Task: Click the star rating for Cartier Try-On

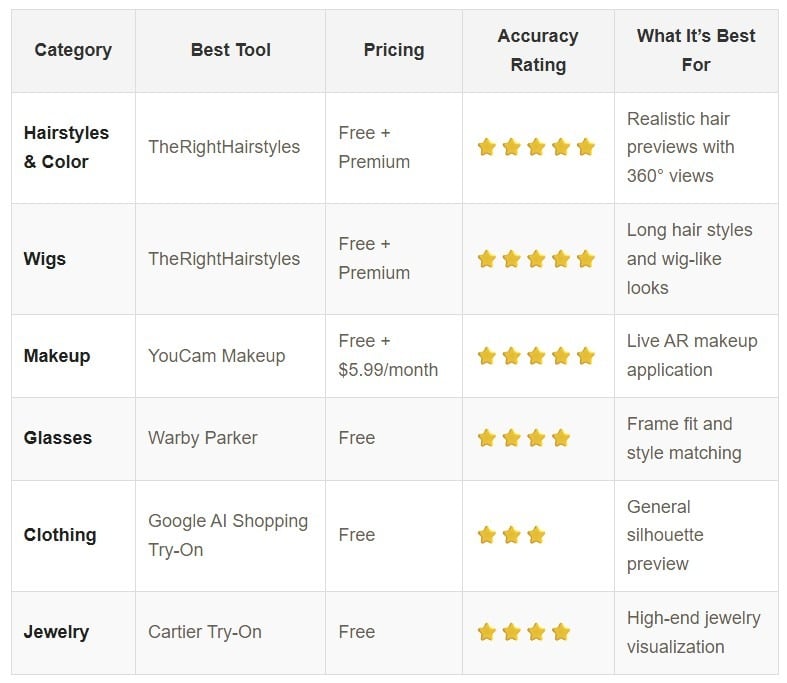Action: coord(523,632)
